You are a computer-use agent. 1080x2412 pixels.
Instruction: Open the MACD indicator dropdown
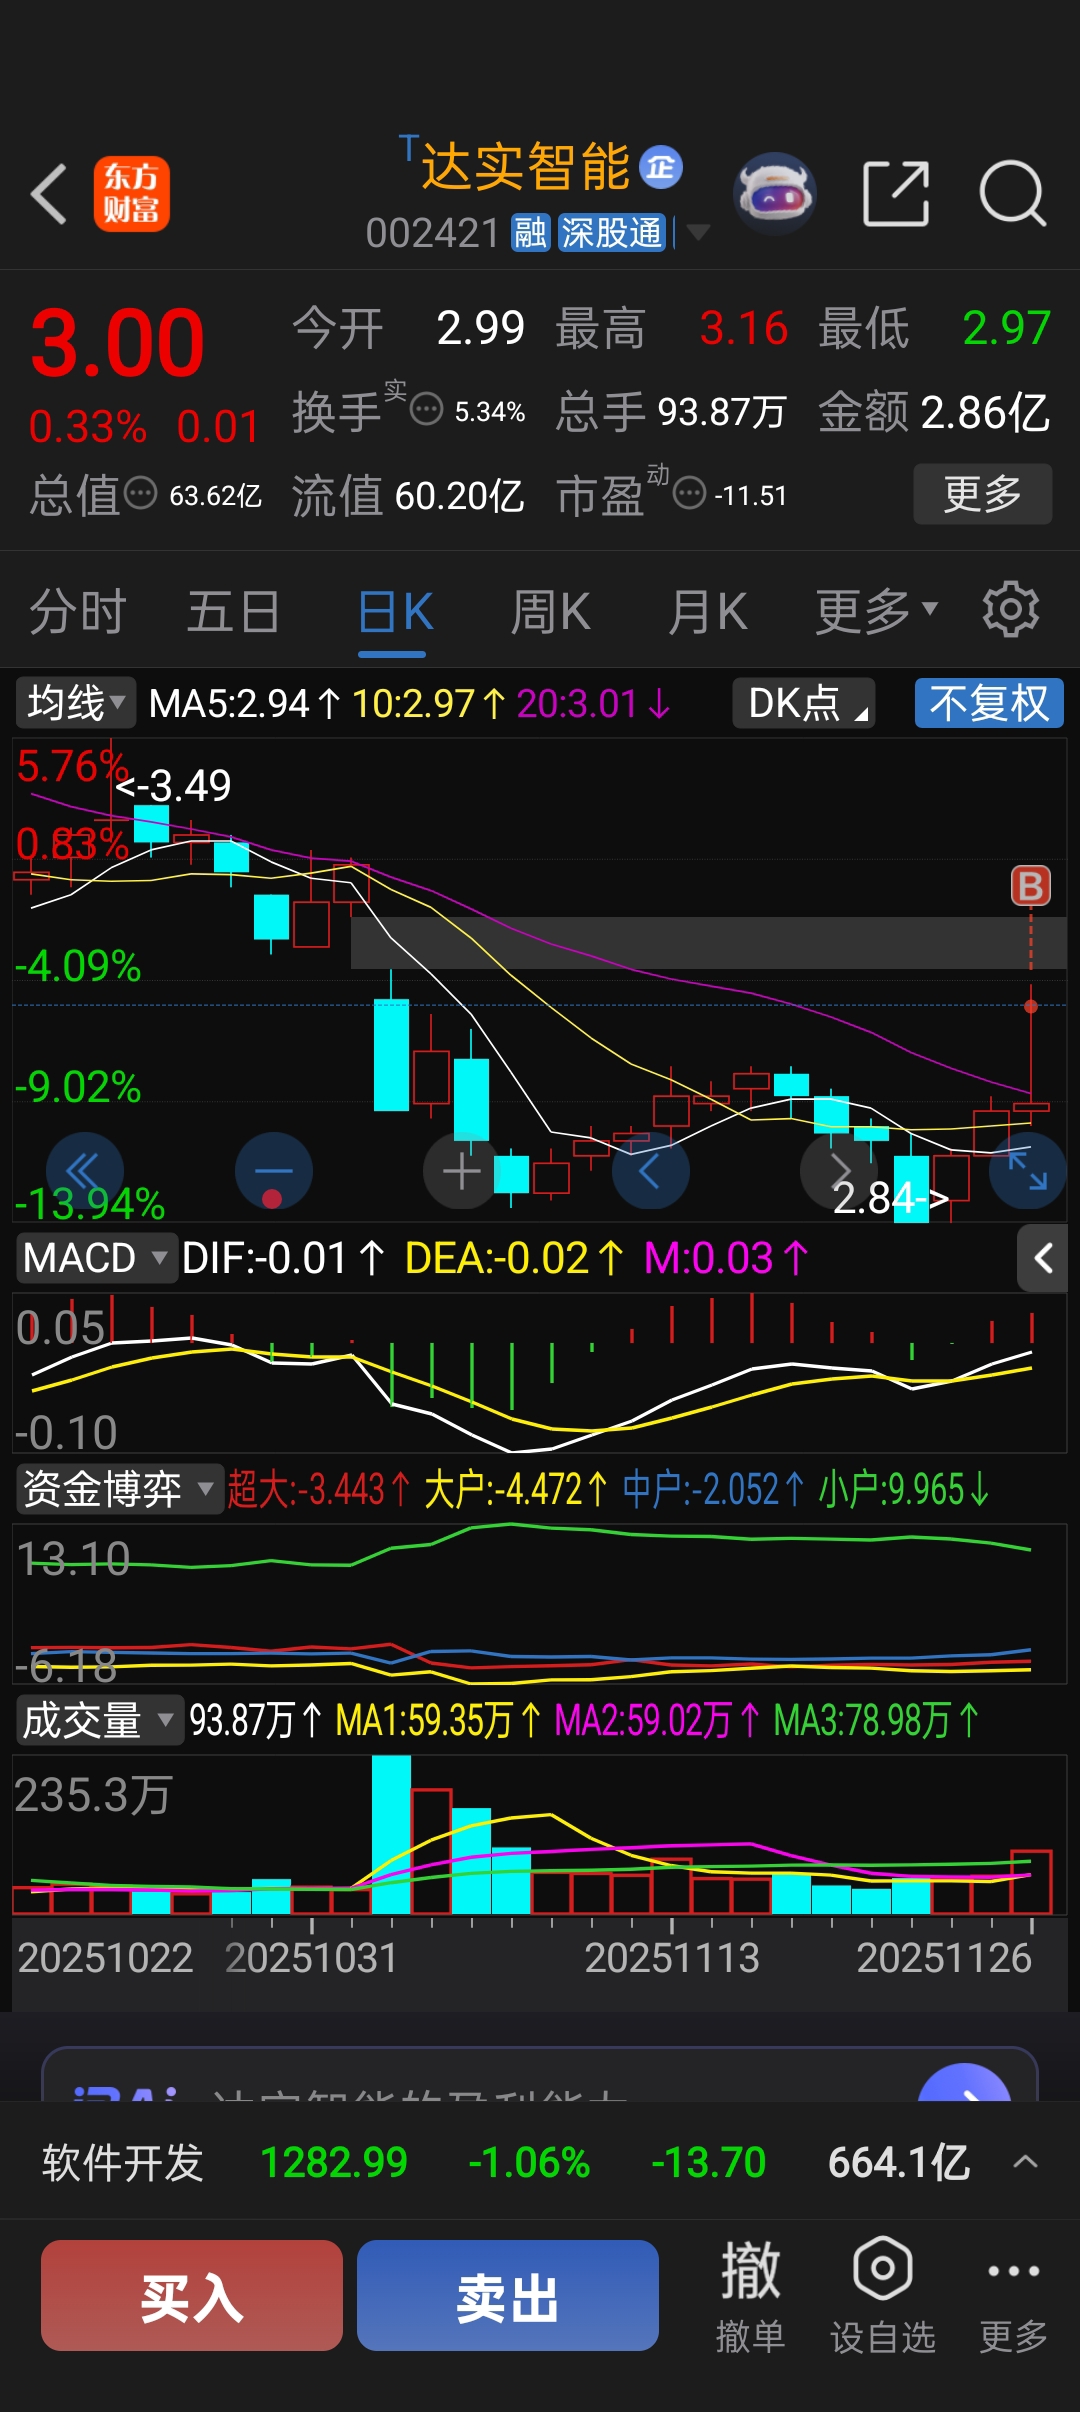pos(95,1258)
